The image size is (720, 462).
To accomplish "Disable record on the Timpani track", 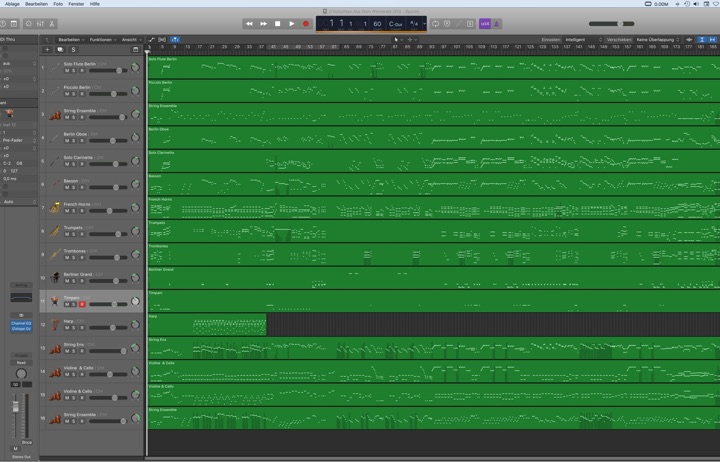I will pos(82,304).
